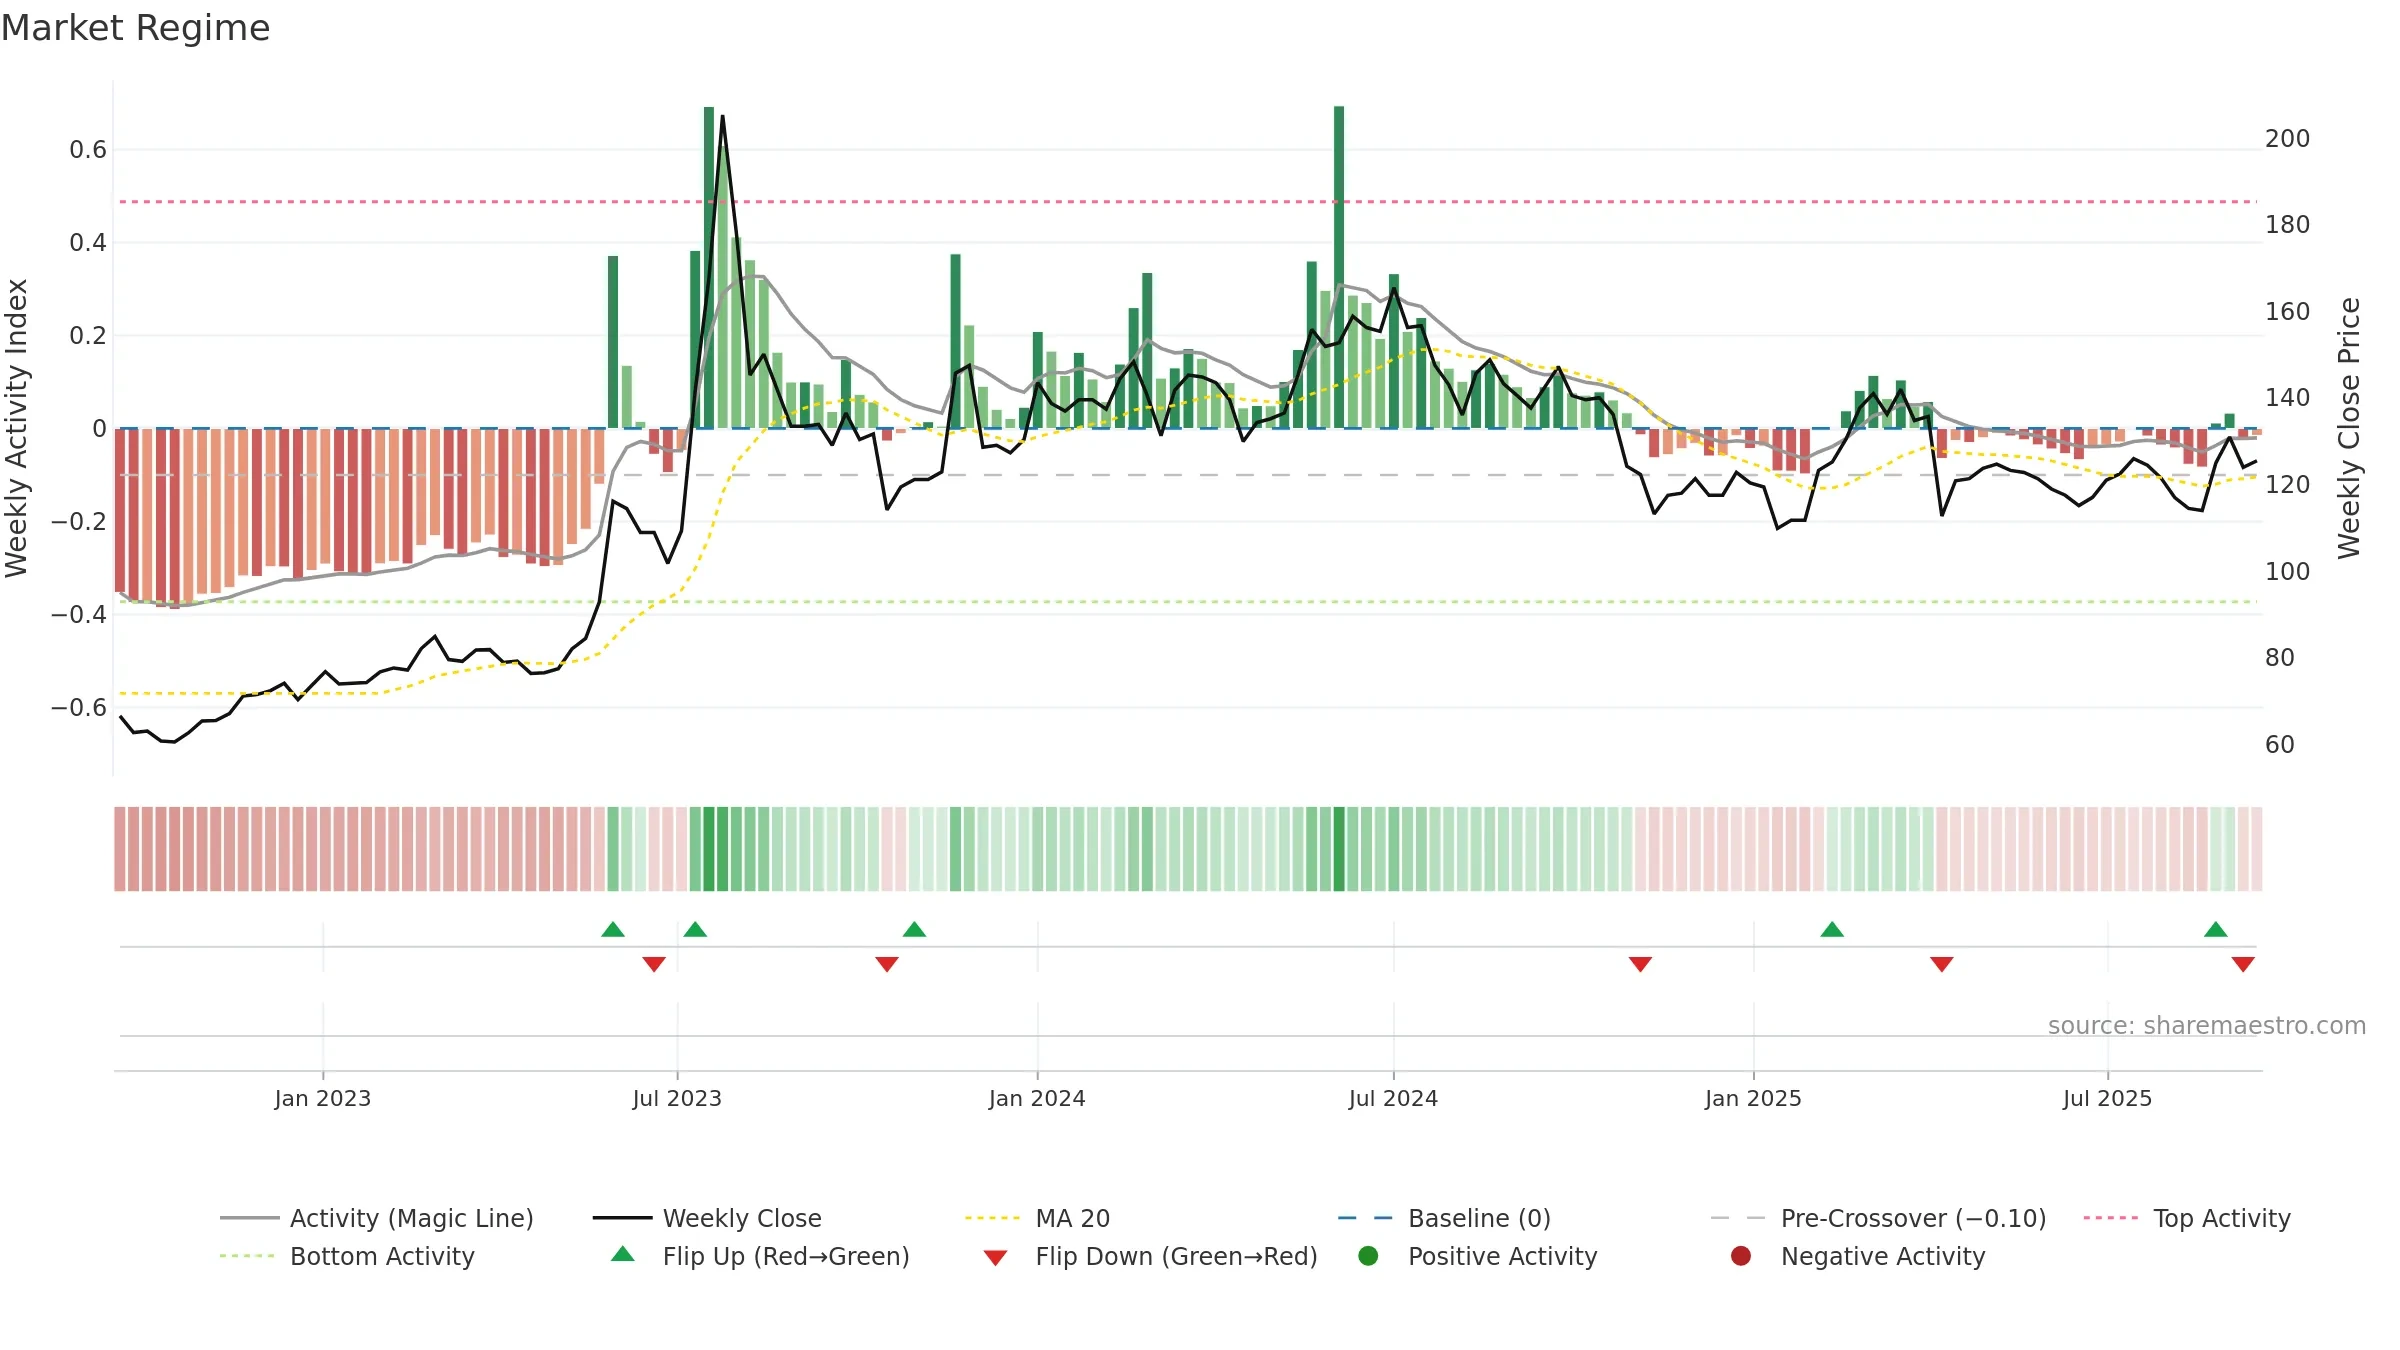This screenshot has height=1350, width=2400.
Task: Click the tallest green activity bar in July 2023
Action: [x=709, y=267]
